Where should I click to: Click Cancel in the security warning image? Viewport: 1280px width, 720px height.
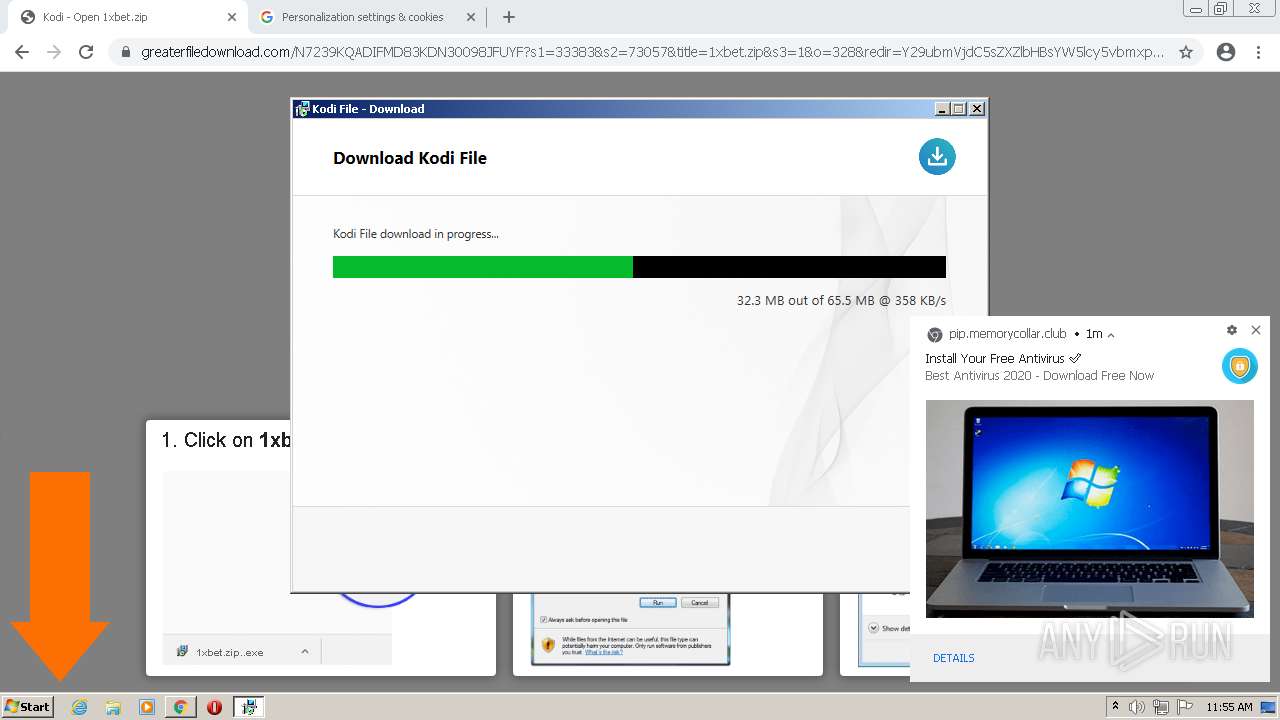(699, 602)
